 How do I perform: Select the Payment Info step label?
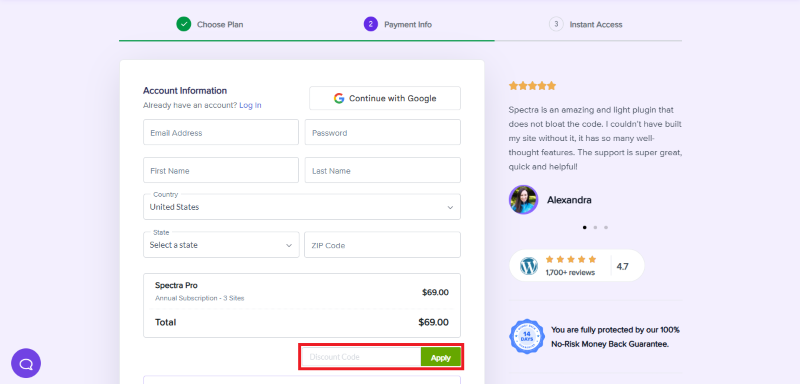pyautogui.click(x=408, y=24)
